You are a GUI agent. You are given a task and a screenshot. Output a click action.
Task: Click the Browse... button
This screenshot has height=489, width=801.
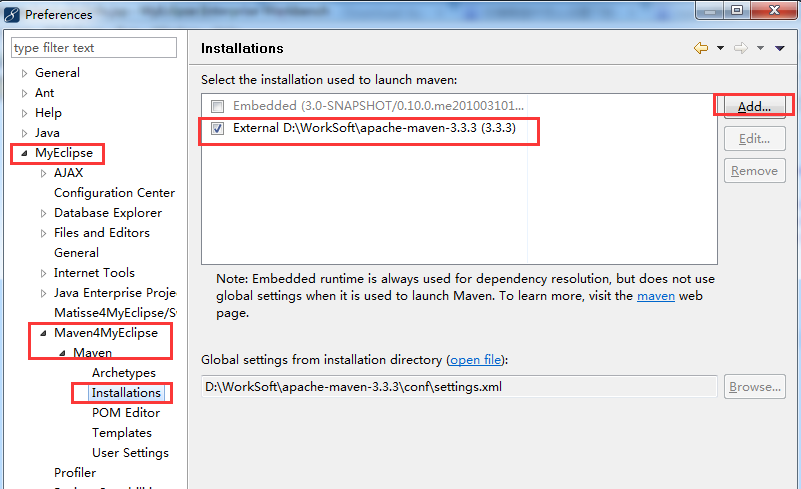tap(755, 387)
